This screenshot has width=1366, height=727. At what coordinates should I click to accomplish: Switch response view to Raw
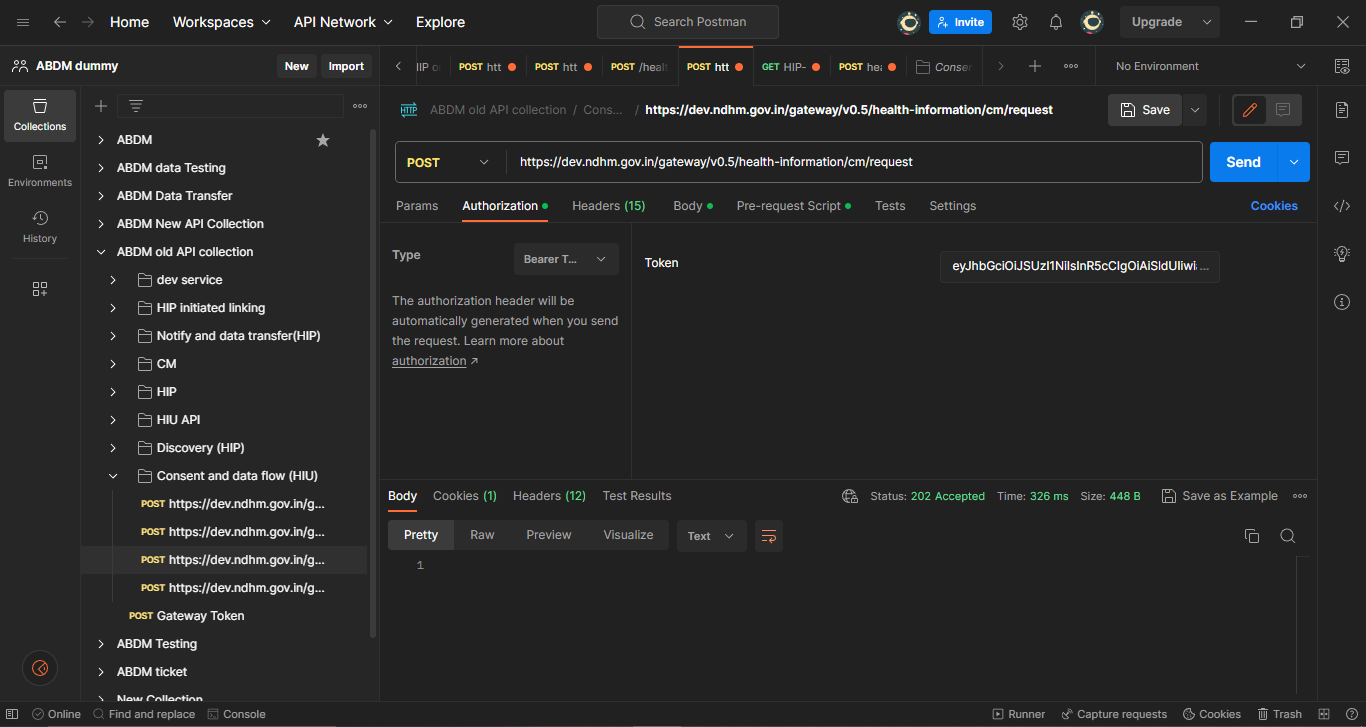point(482,535)
